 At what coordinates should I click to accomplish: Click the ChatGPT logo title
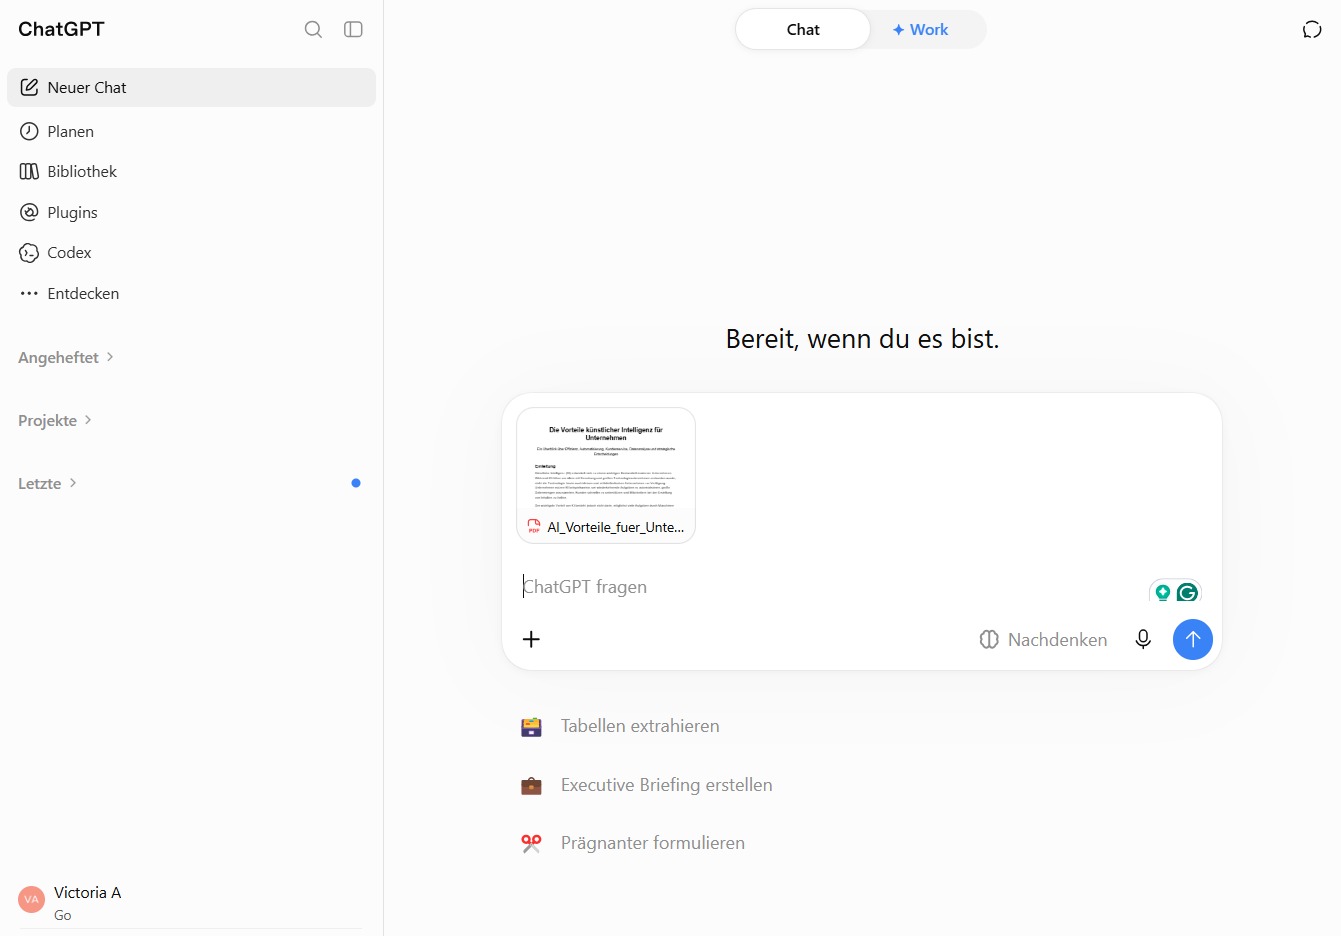pyautogui.click(x=61, y=29)
